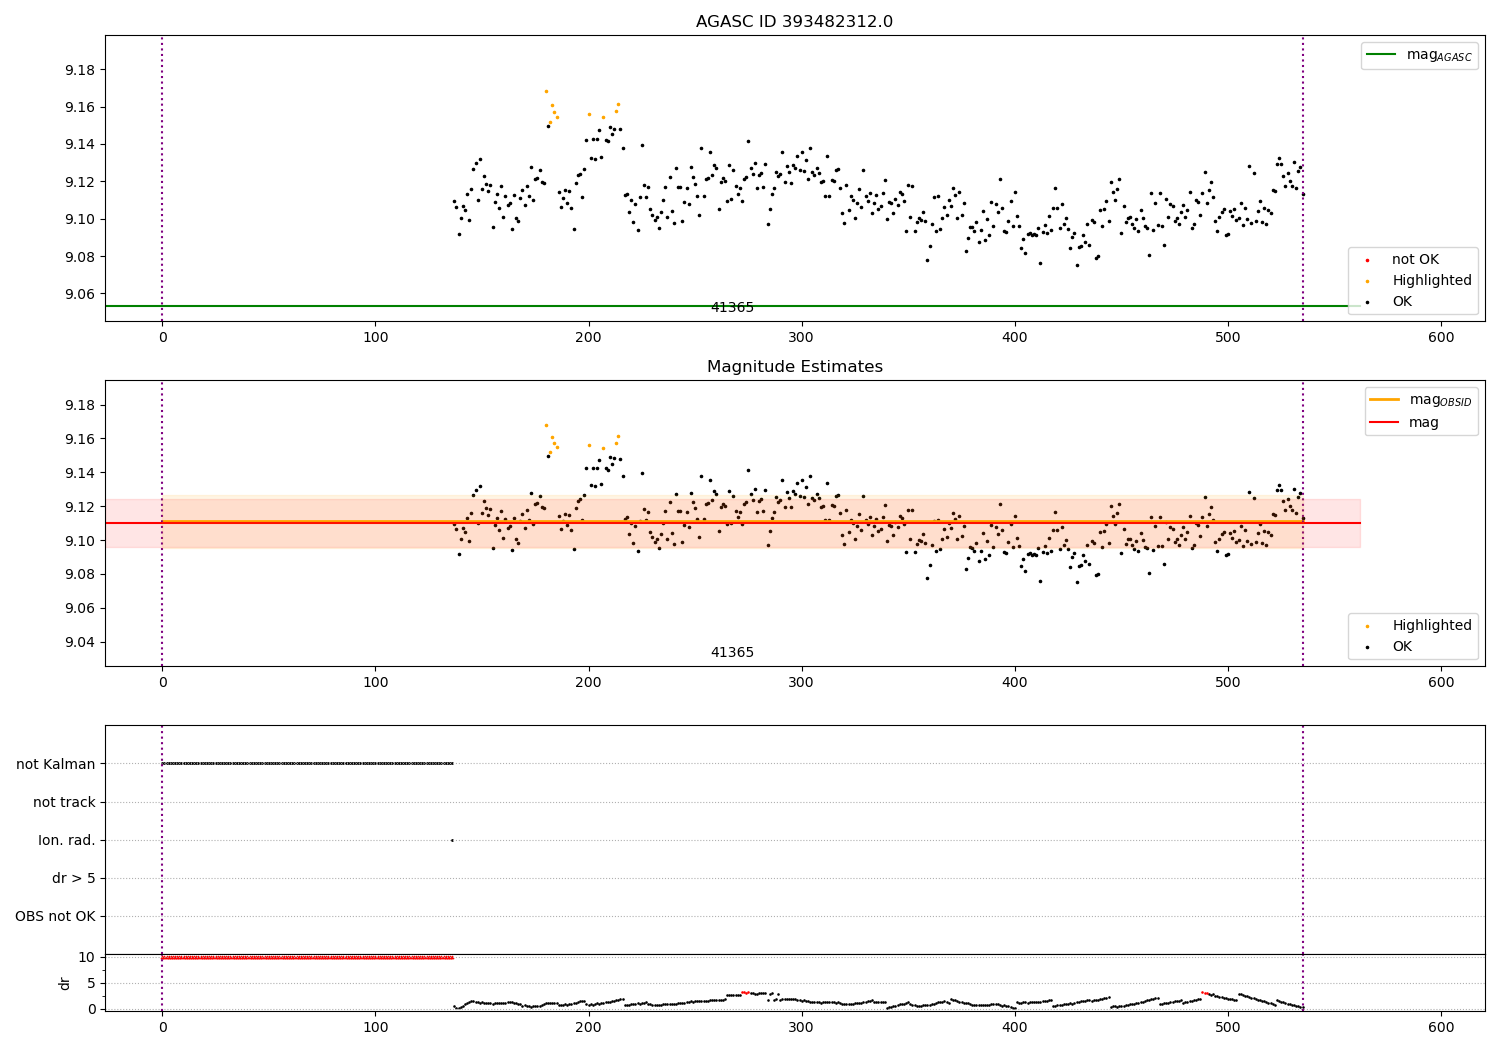Click the '41365' label in the top plot
The height and width of the screenshot is (1050, 1500).
click(x=732, y=308)
